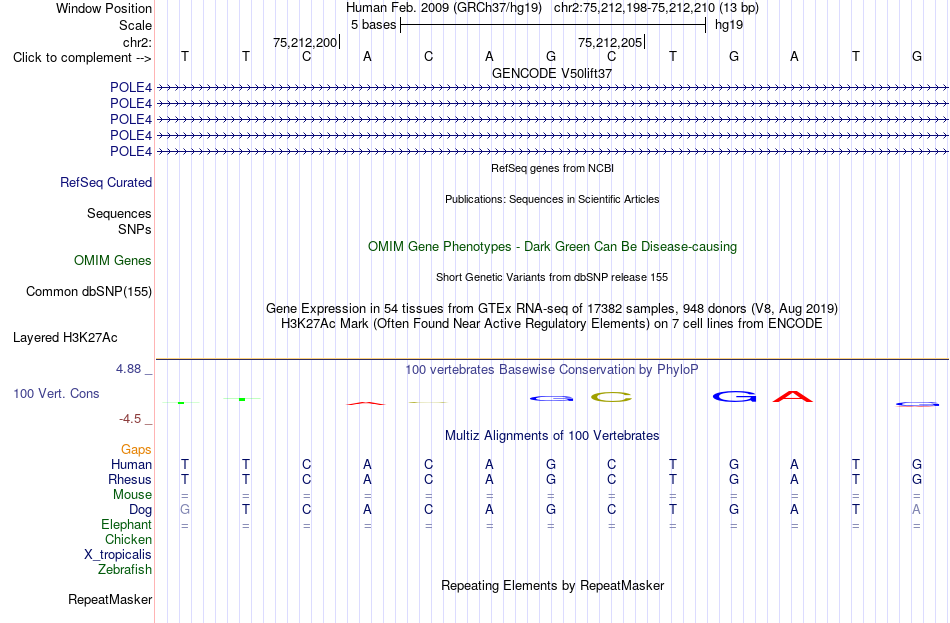Image resolution: width=950 pixels, height=623 pixels.
Task: Click the Rhesus species label
Action: coord(130,479)
